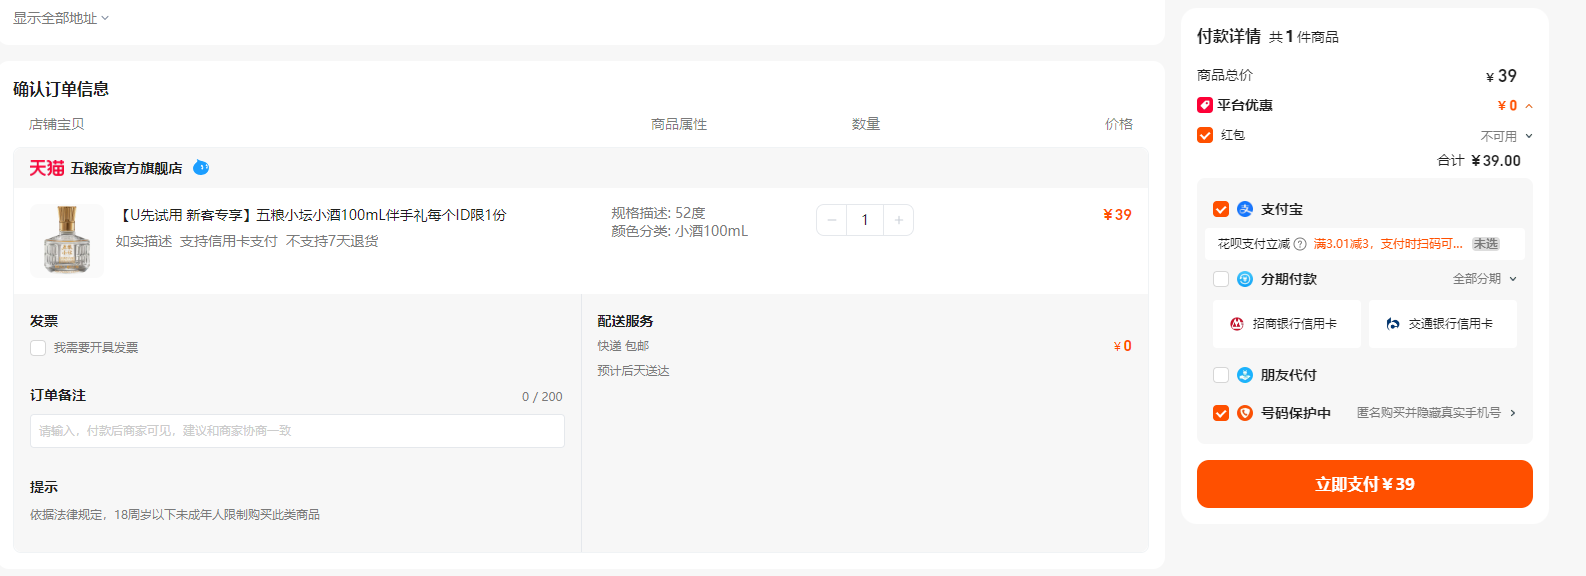Open 匿名购买并隐藏真实手机号 arrow

1513,413
